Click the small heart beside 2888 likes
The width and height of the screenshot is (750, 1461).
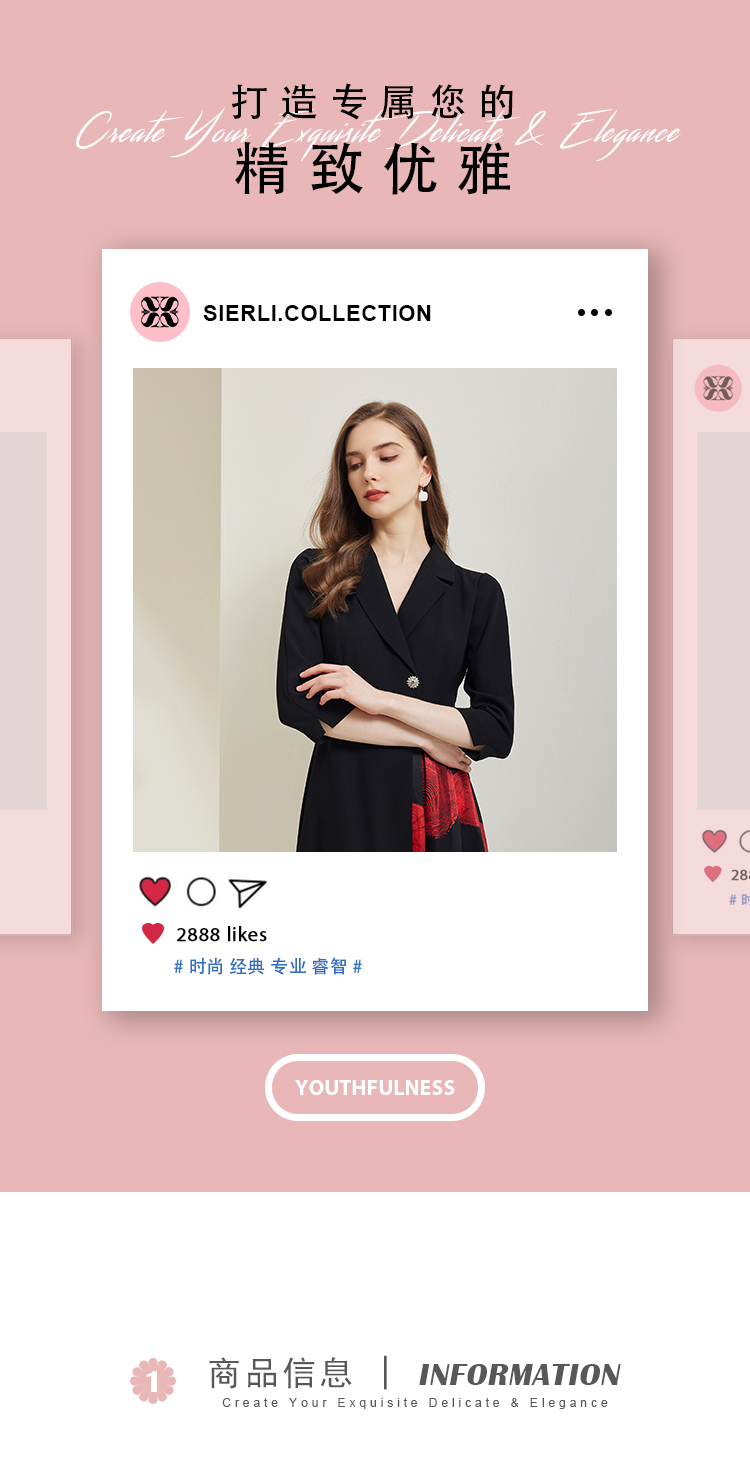(x=153, y=934)
